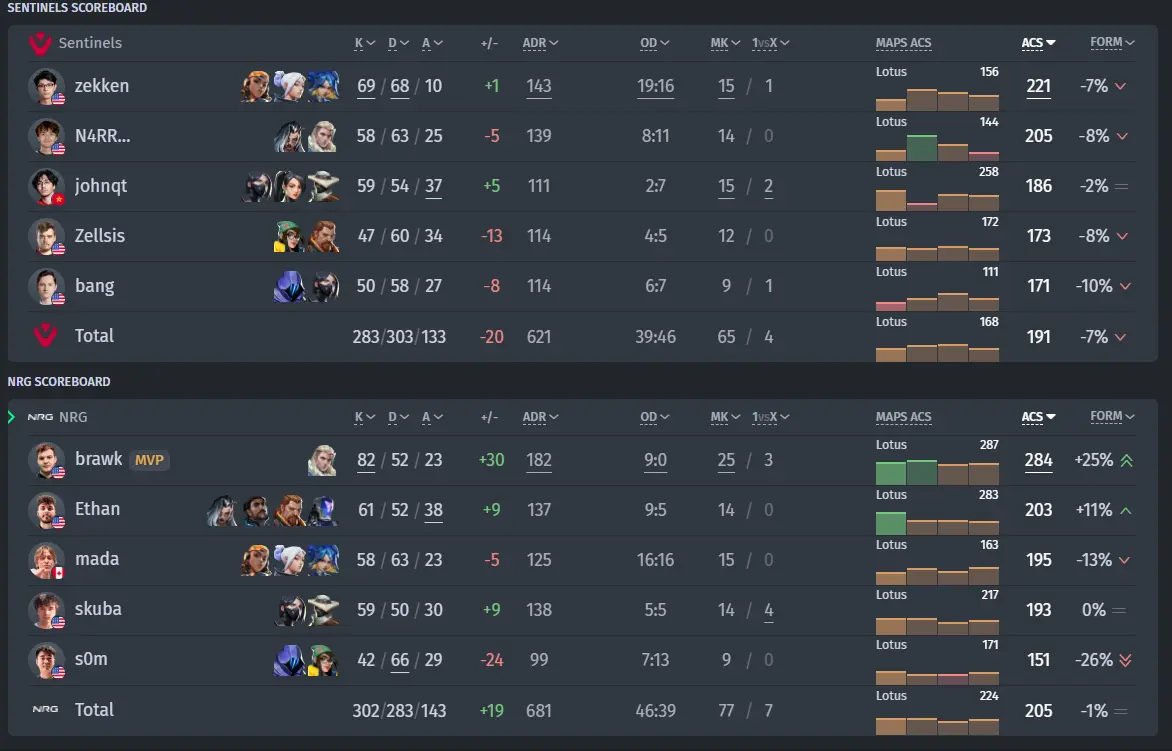Click mada's player avatar
1172x751 pixels.
click(46, 560)
